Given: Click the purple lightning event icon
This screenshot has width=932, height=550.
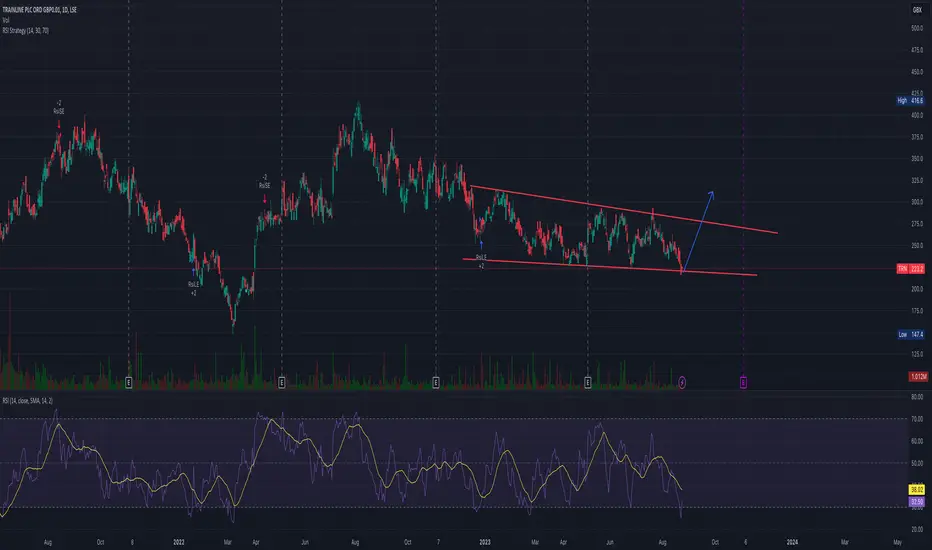Looking at the screenshot, I should (682, 382).
